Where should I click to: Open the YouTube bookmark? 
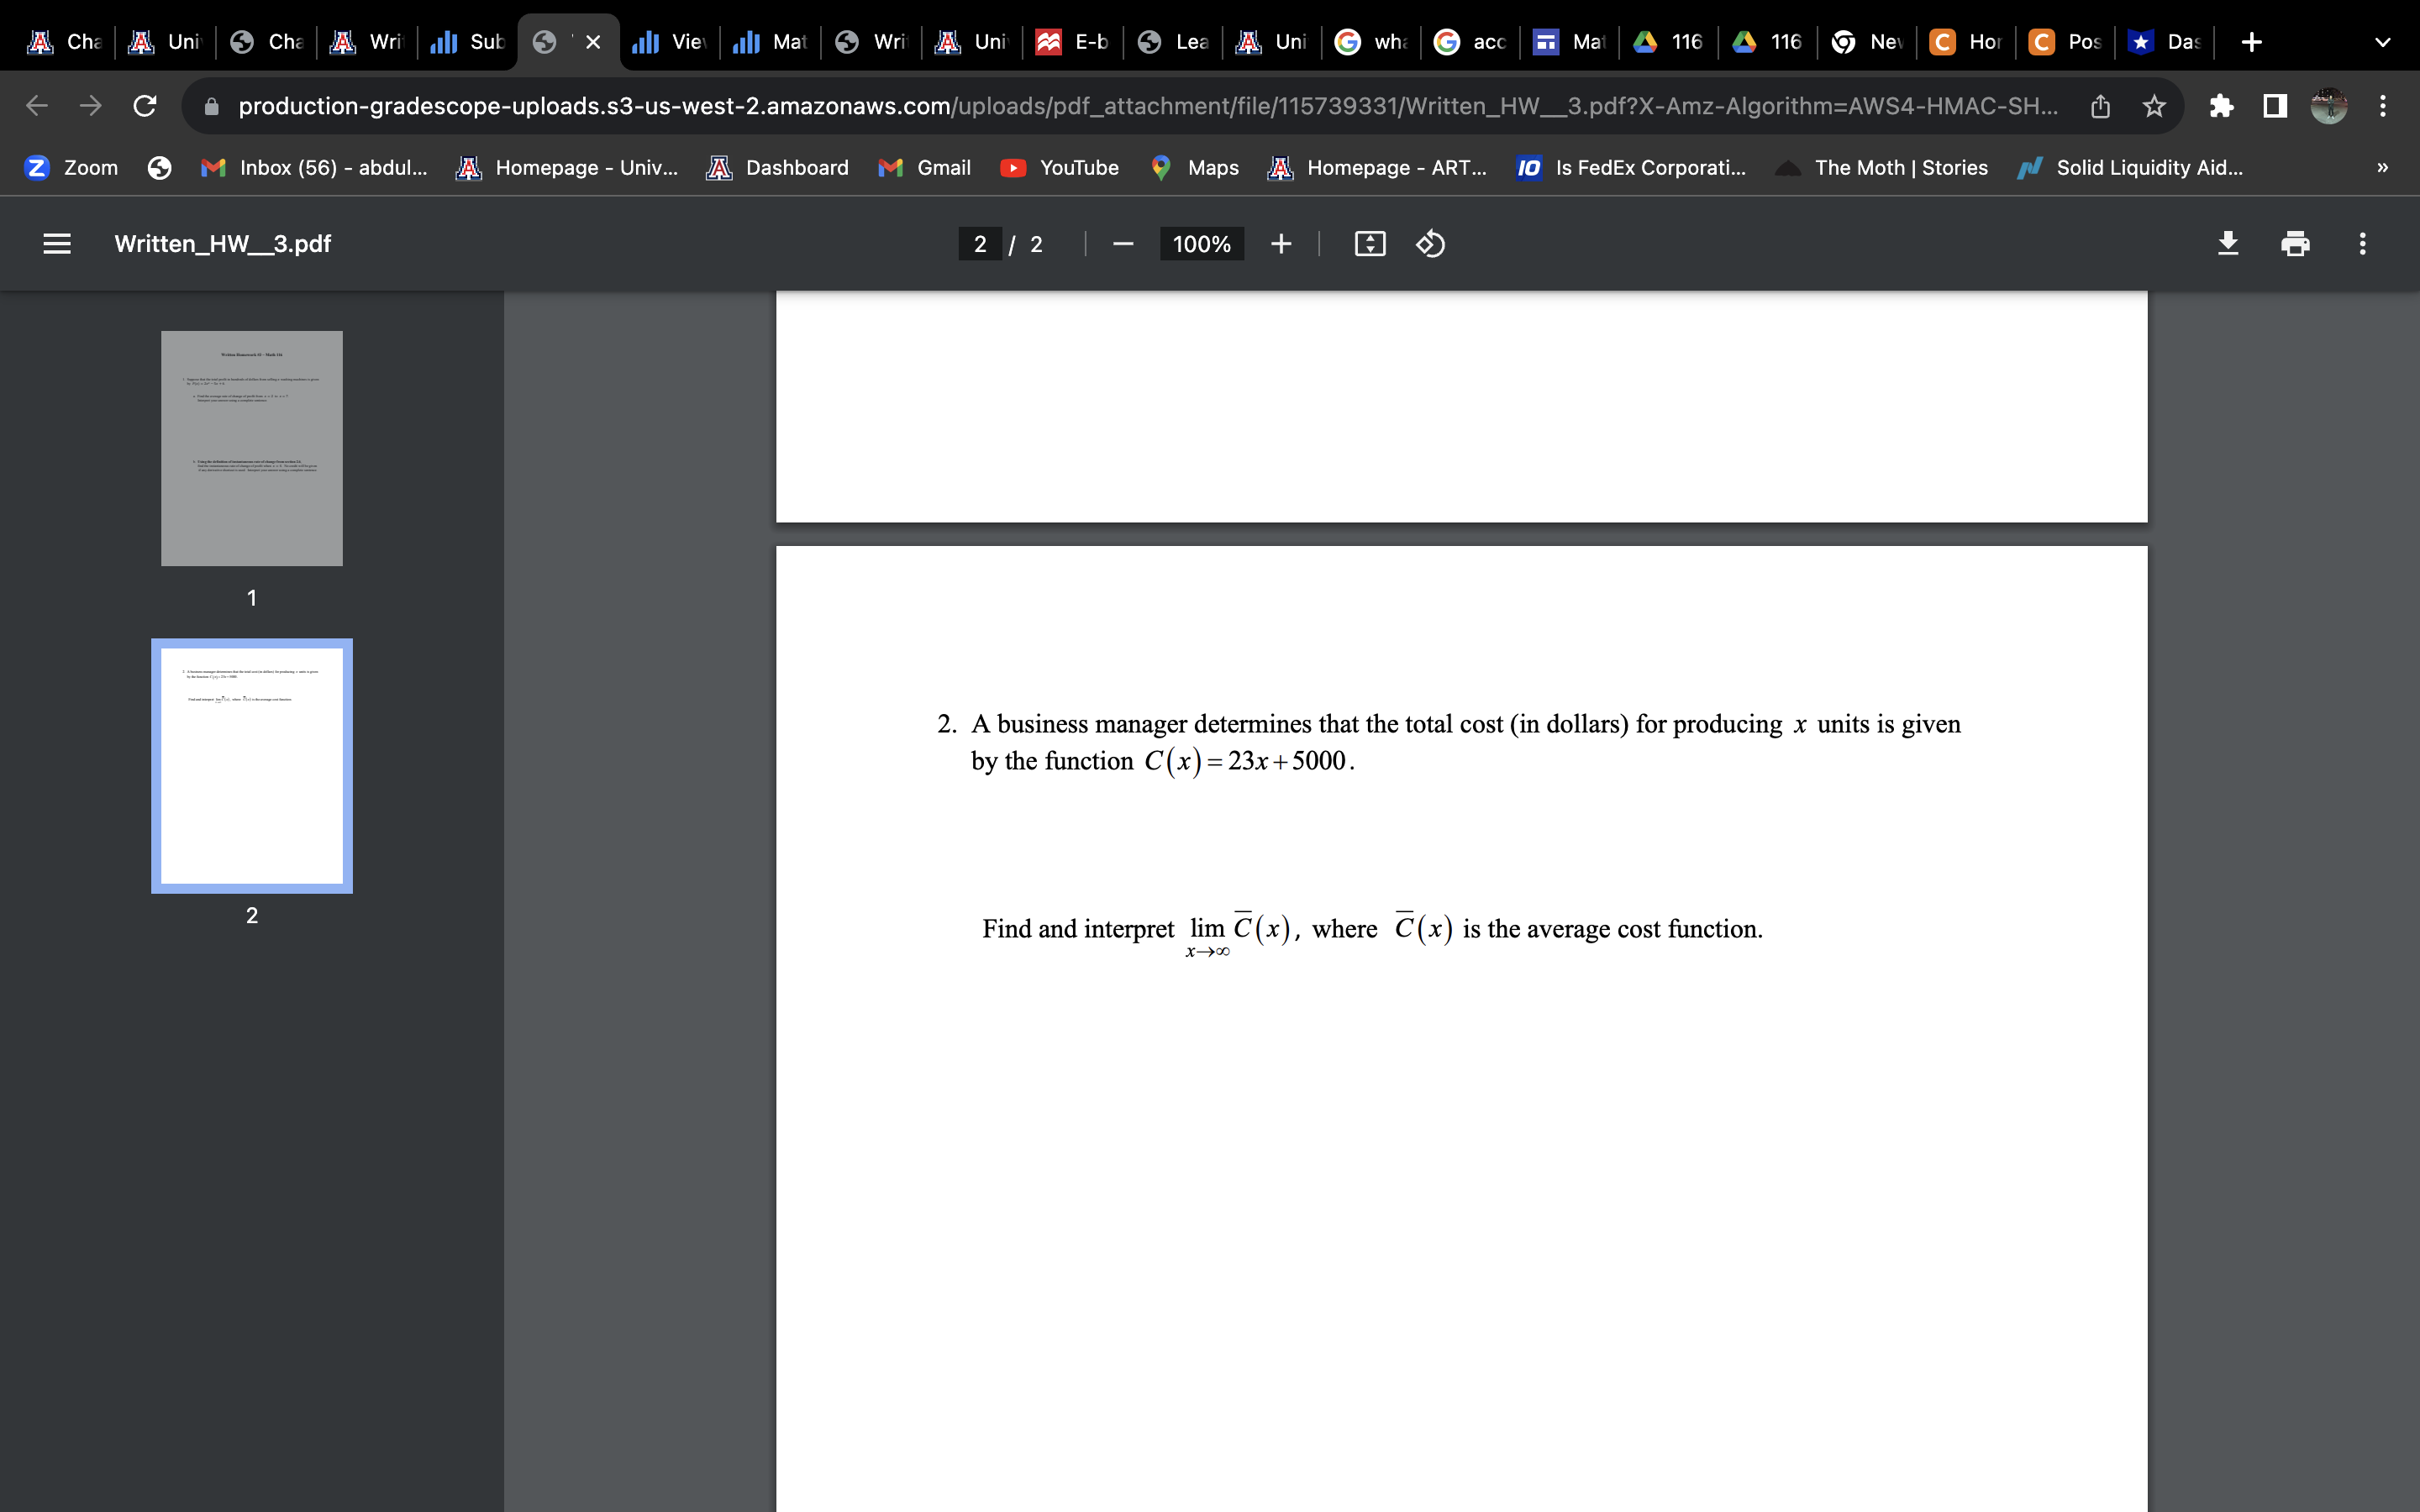1060,168
